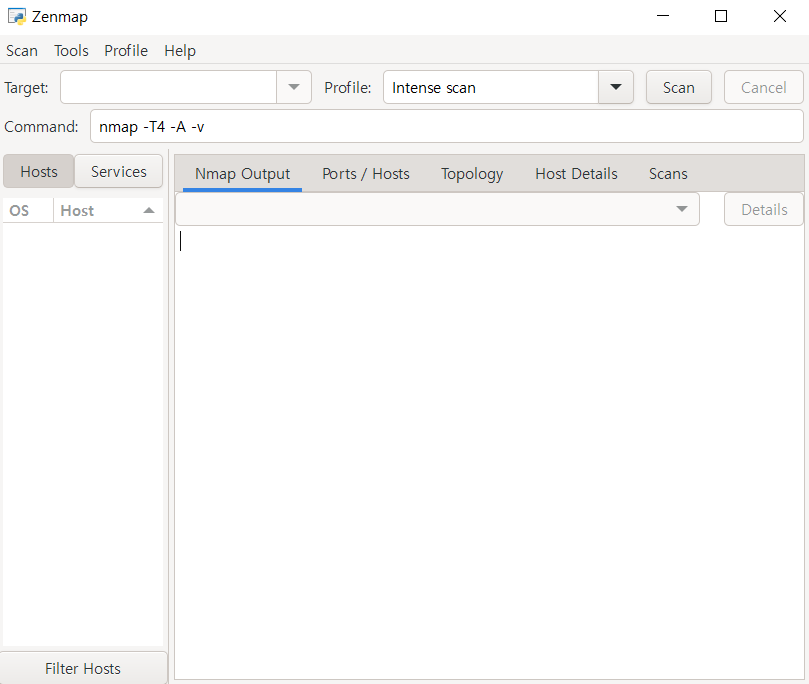Expand the Profile dropdown arrow
809x684 pixels.
pyautogui.click(x=616, y=87)
